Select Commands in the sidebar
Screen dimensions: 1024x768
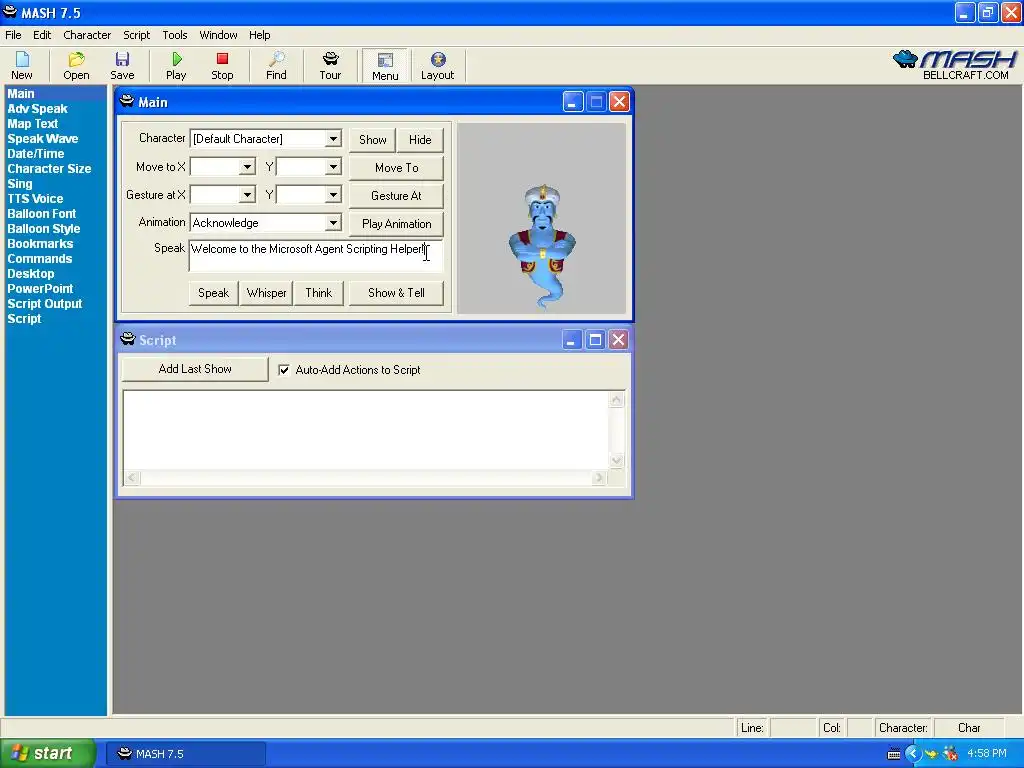pyautogui.click(x=39, y=259)
